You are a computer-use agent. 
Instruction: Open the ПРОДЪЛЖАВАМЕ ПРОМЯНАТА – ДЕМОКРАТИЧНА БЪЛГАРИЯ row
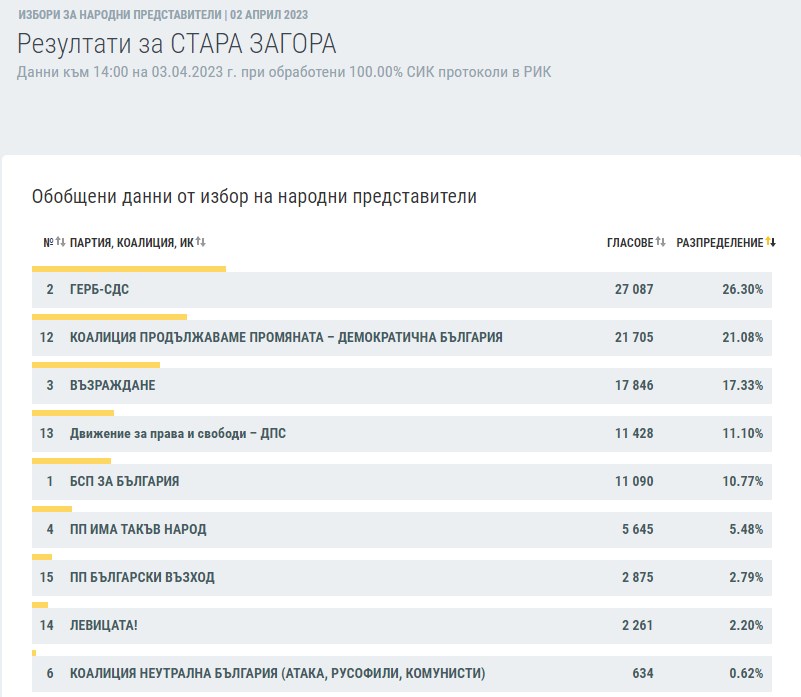coord(286,338)
